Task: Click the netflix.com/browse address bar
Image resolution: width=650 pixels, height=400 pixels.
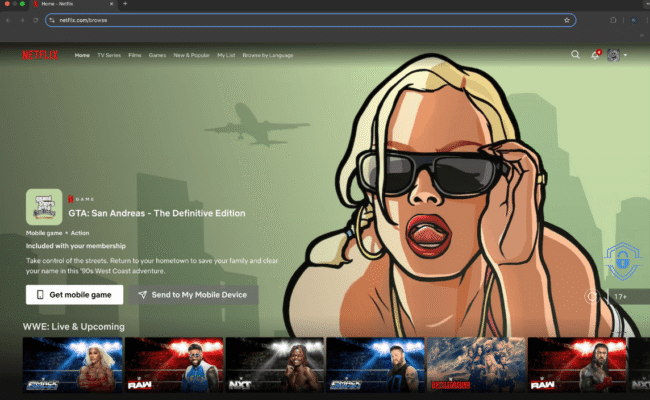Action: 310,20
